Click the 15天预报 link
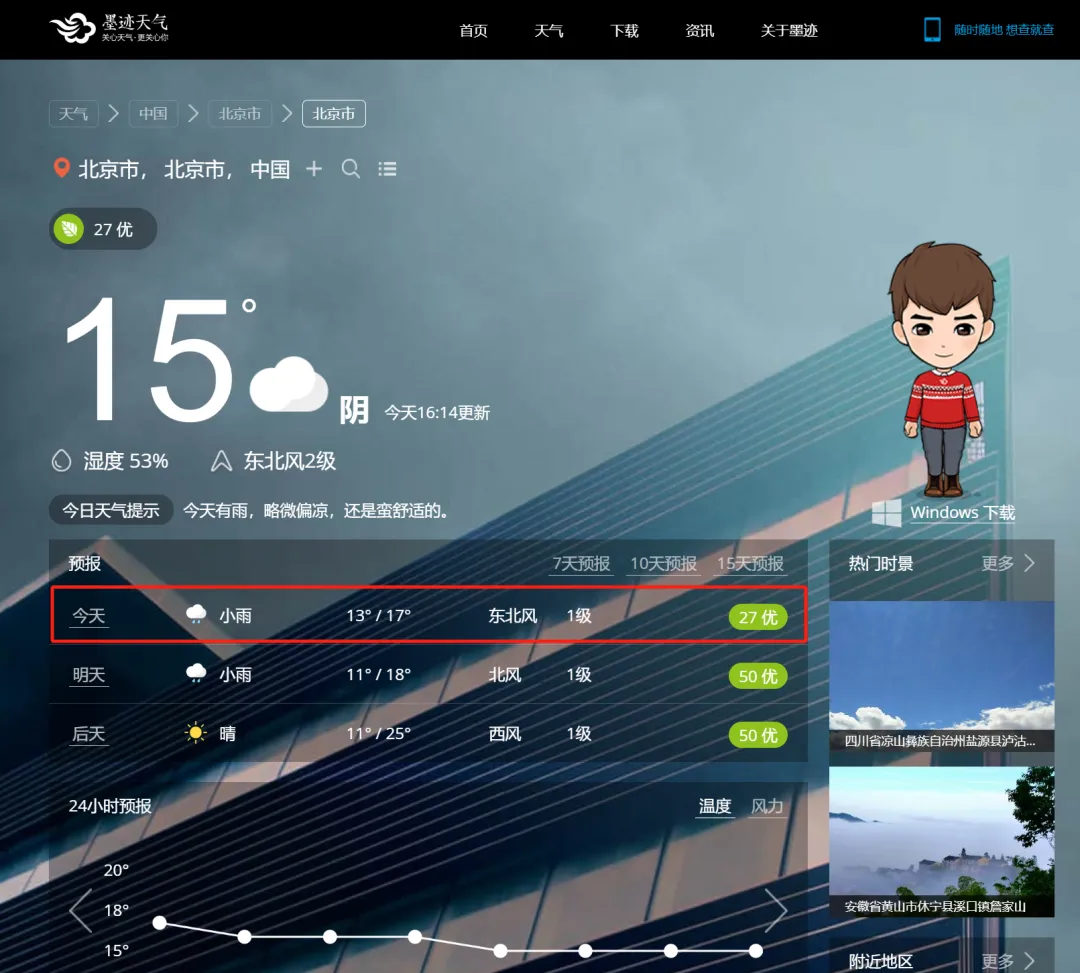 [x=750, y=564]
